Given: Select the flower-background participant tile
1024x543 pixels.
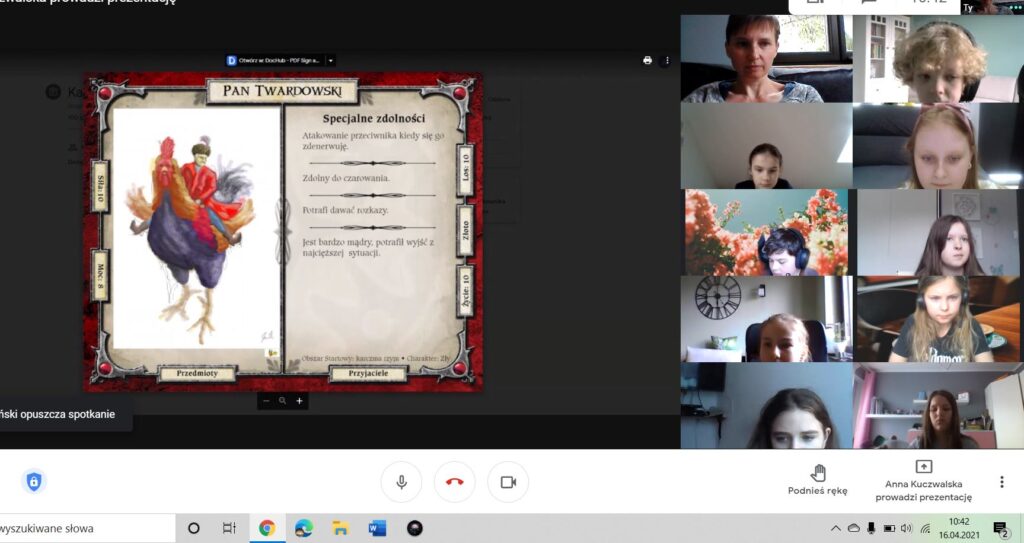Looking at the screenshot, I should tap(766, 233).
